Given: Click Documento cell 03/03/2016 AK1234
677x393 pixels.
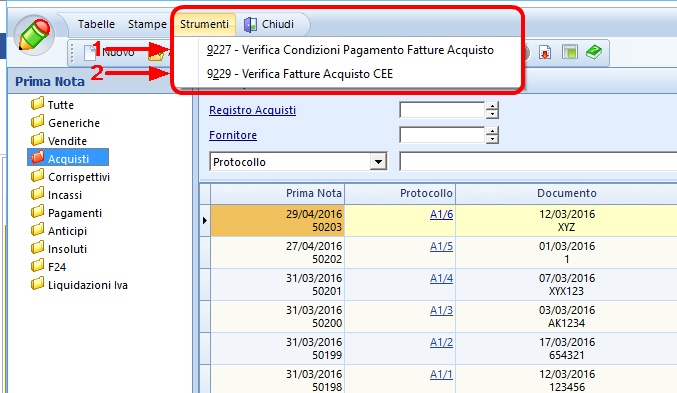Looking at the screenshot, I should pyautogui.click(x=566, y=317).
